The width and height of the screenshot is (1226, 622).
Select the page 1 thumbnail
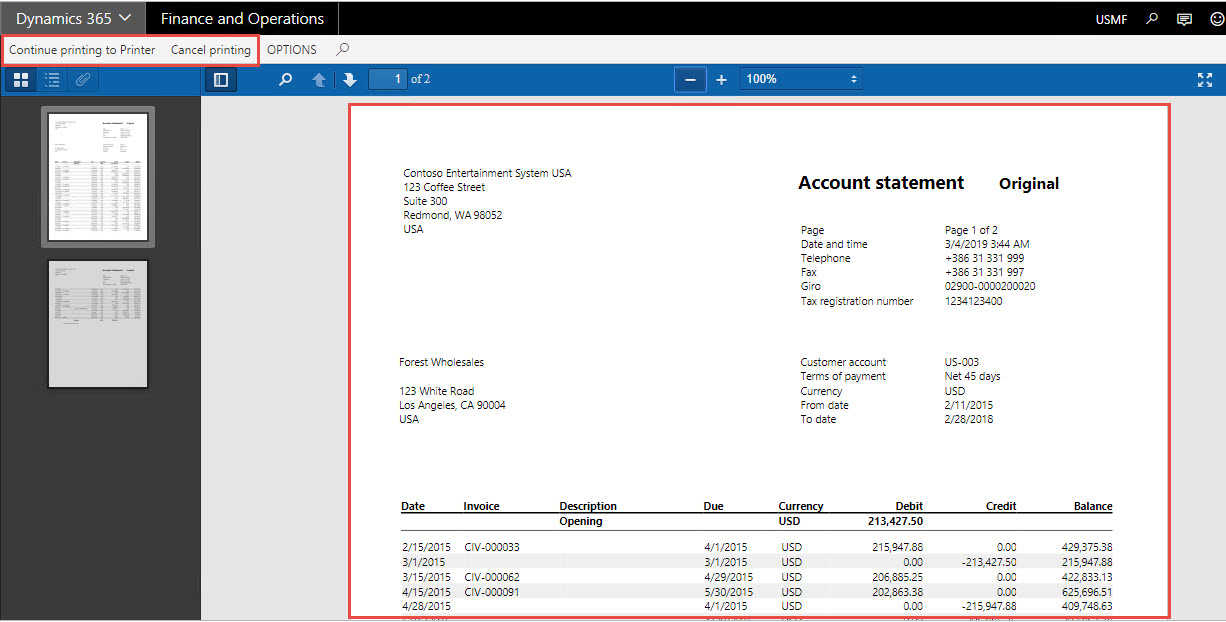(x=98, y=176)
